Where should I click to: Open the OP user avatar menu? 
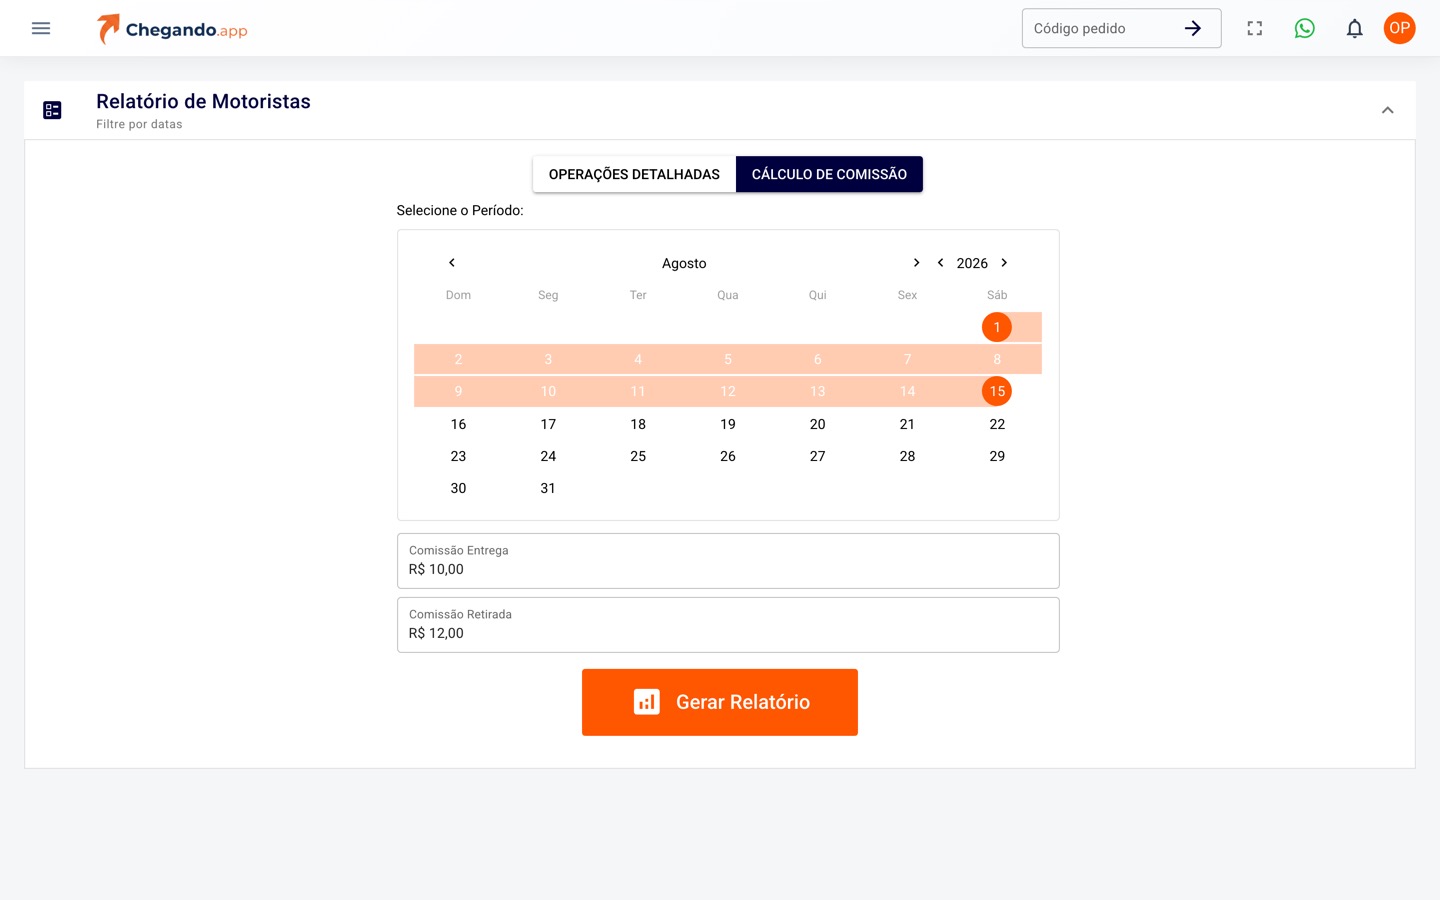click(x=1400, y=28)
